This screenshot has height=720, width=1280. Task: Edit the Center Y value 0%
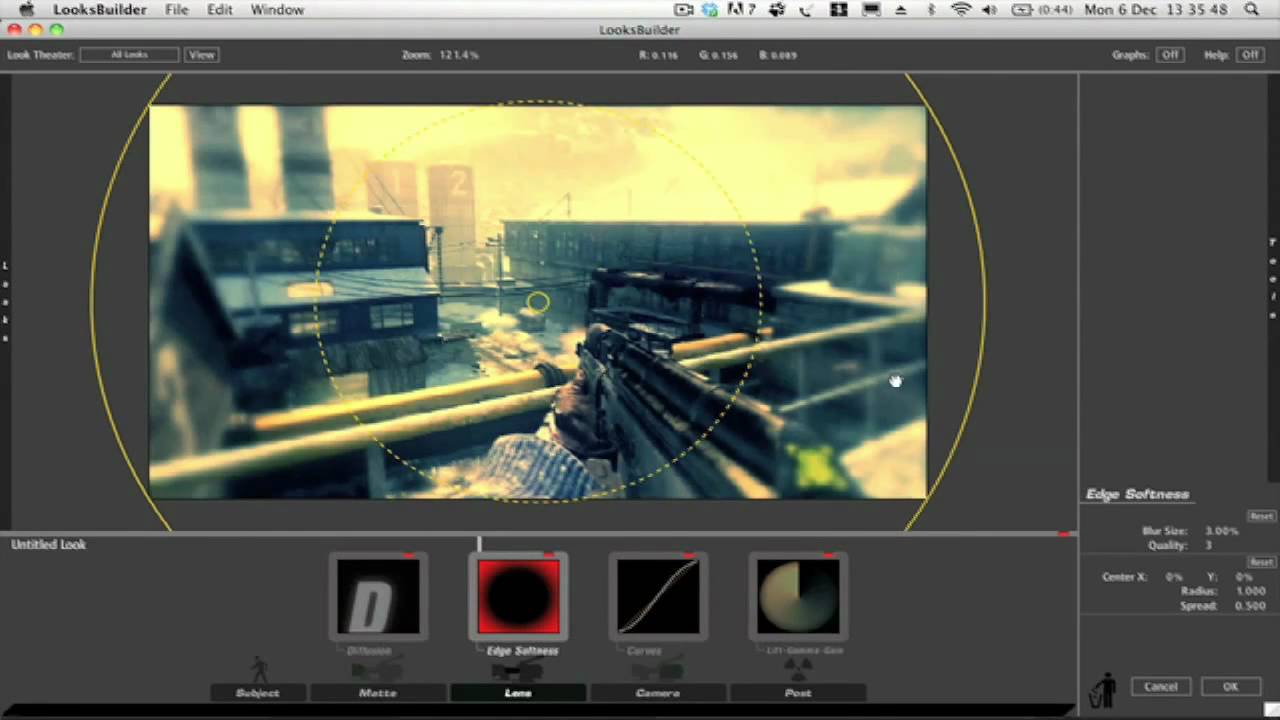pos(1243,577)
